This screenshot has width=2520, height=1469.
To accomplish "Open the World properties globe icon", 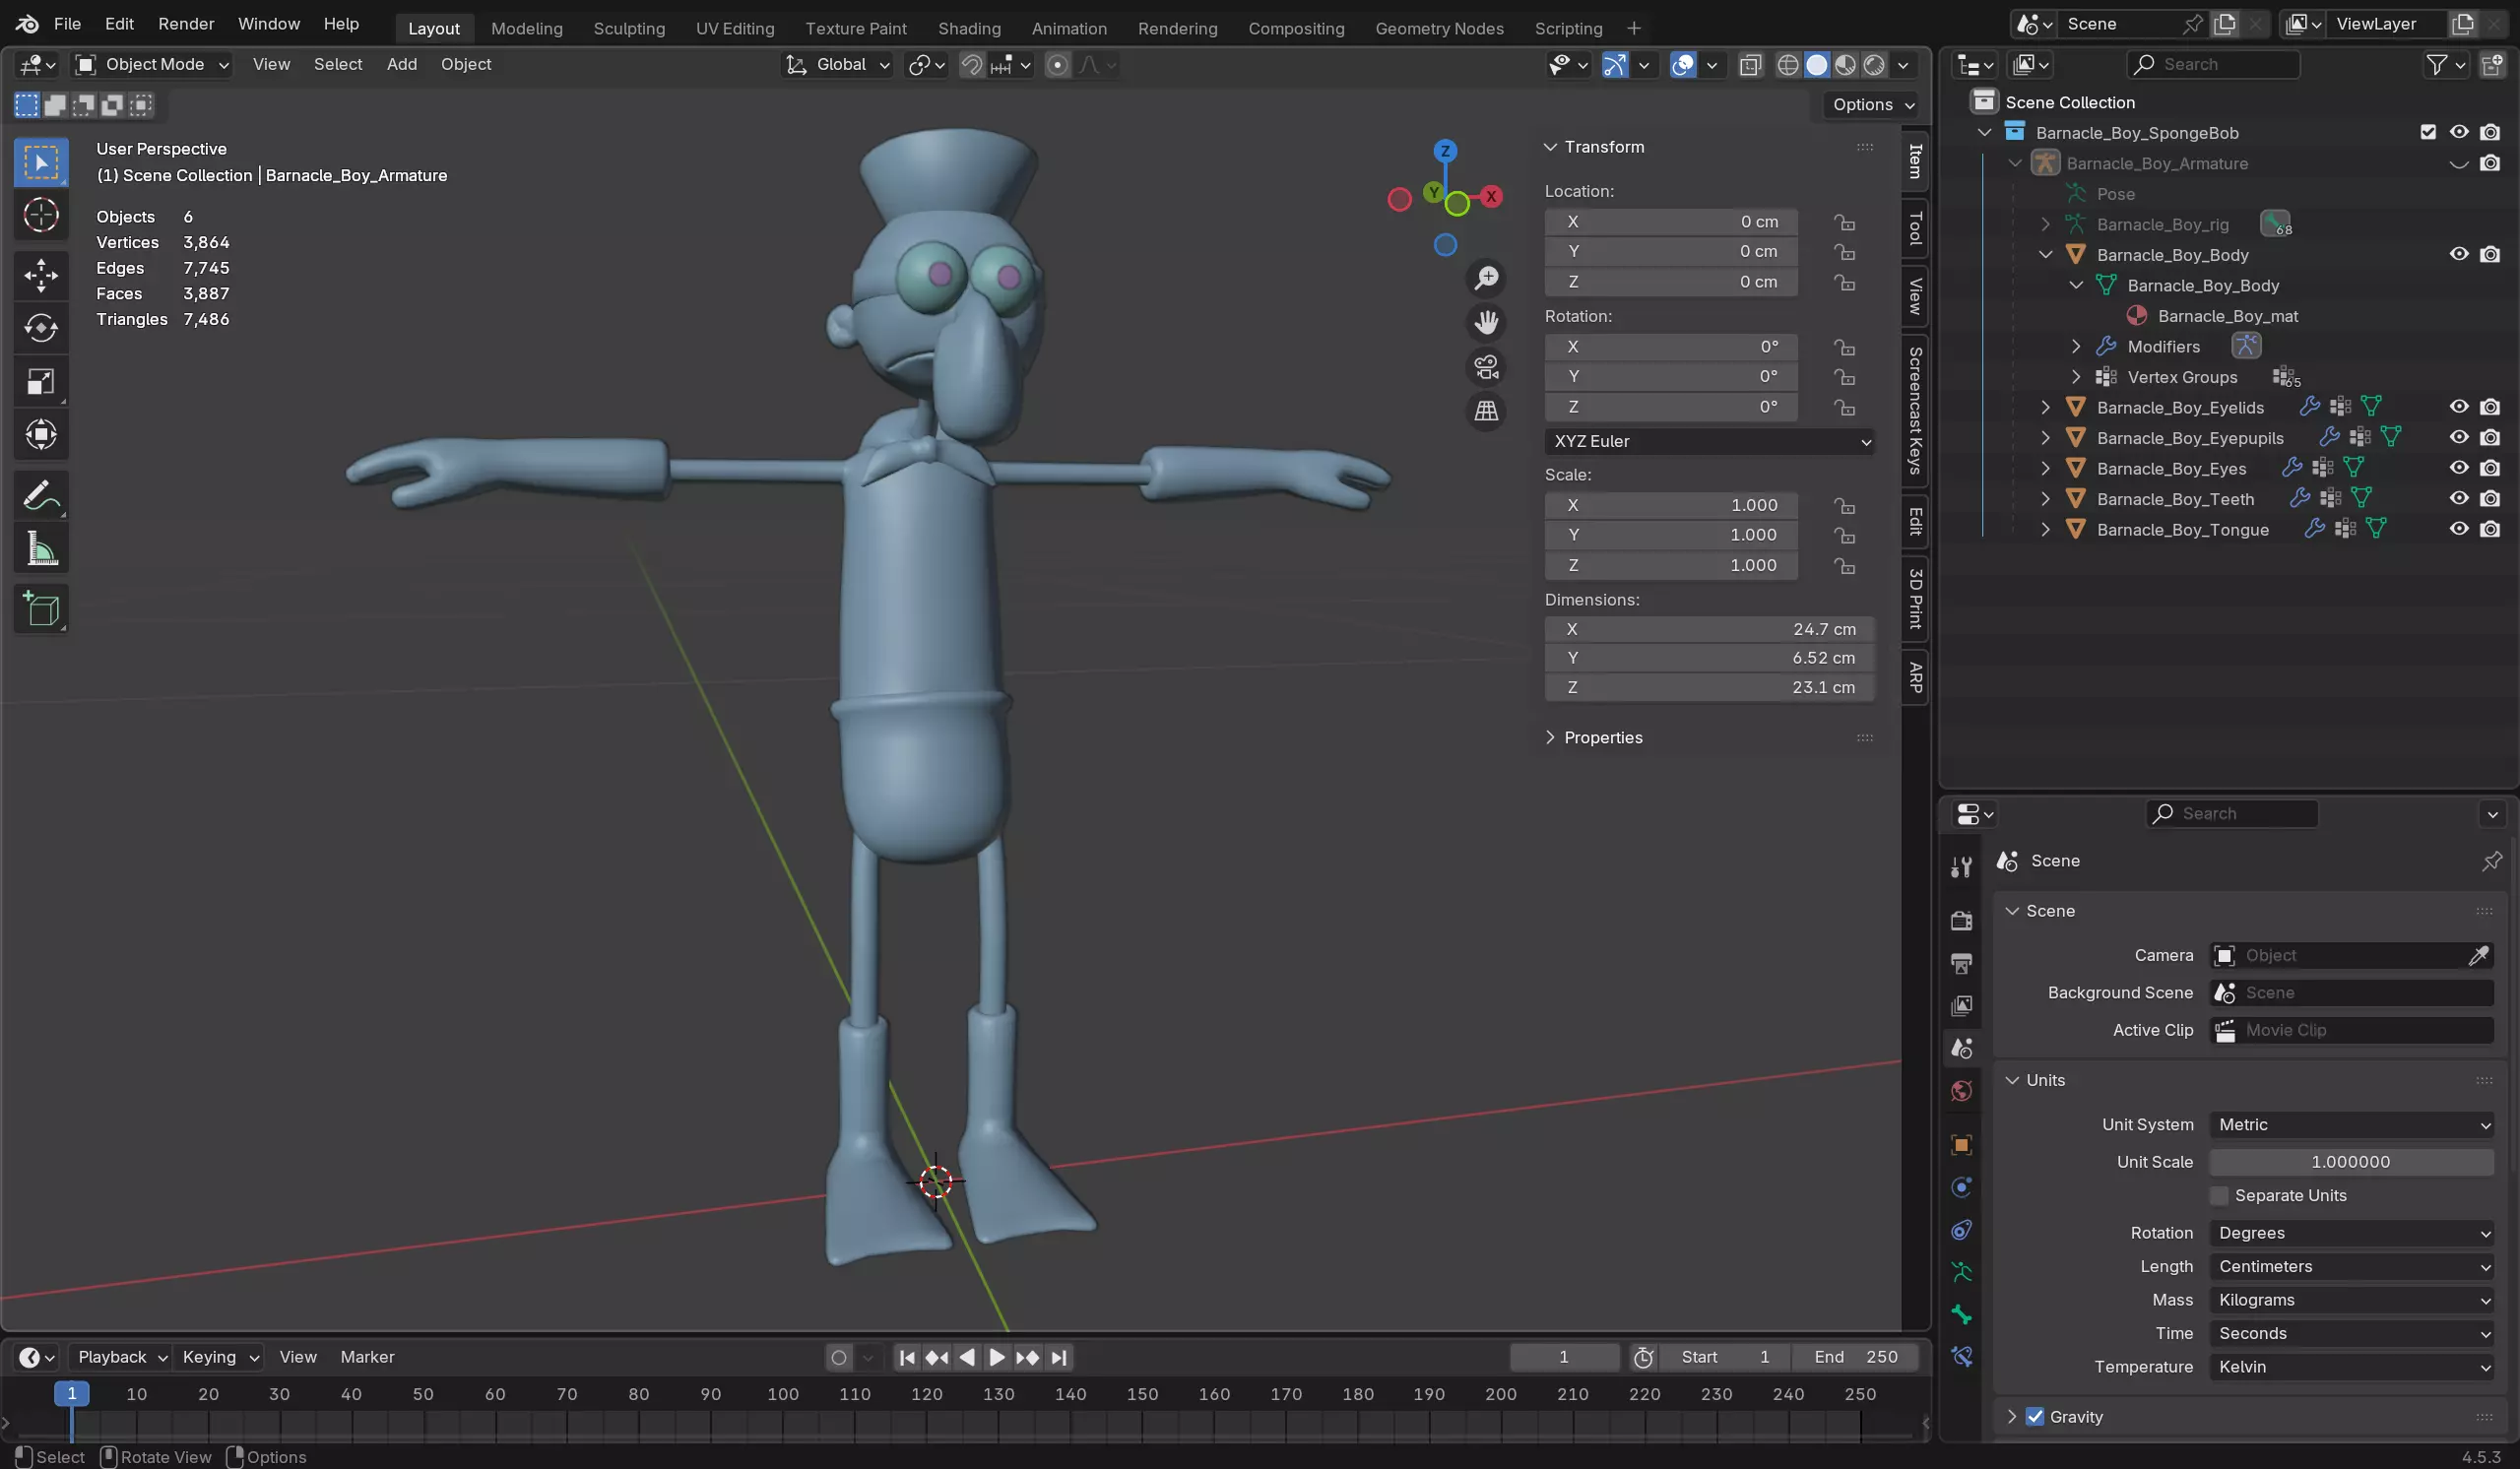I will pyautogui.click(x=1961, y=1091).
